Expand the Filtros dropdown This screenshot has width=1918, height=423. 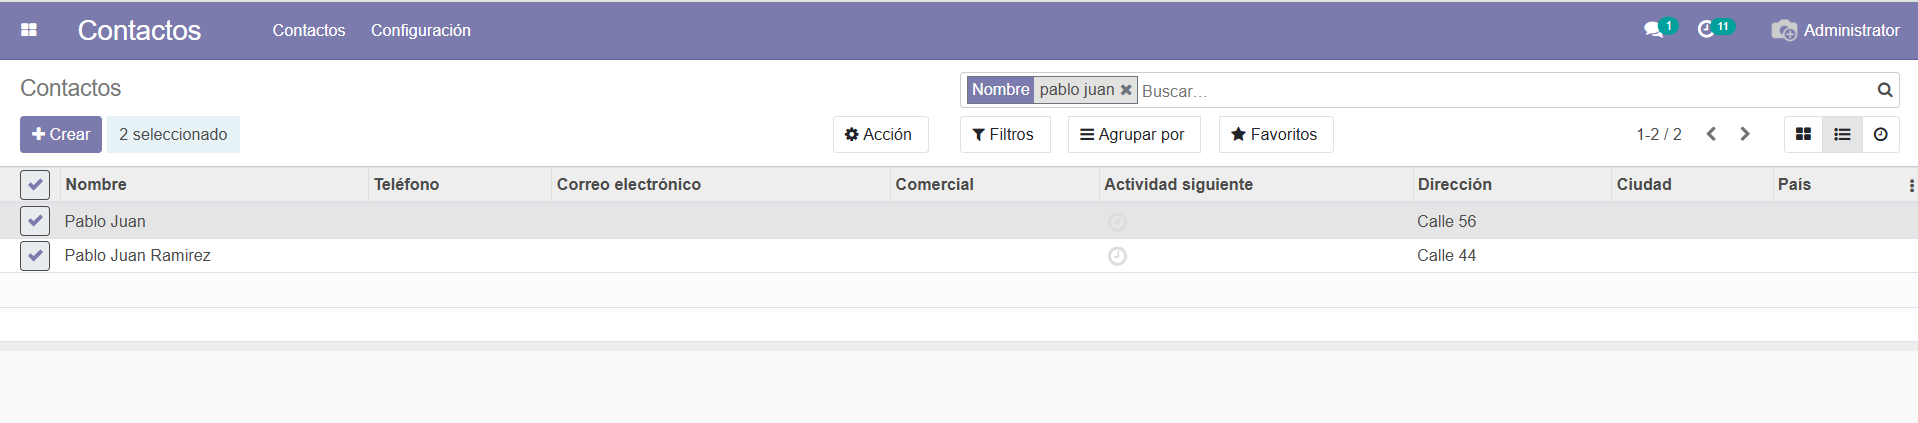[1004, 134]
